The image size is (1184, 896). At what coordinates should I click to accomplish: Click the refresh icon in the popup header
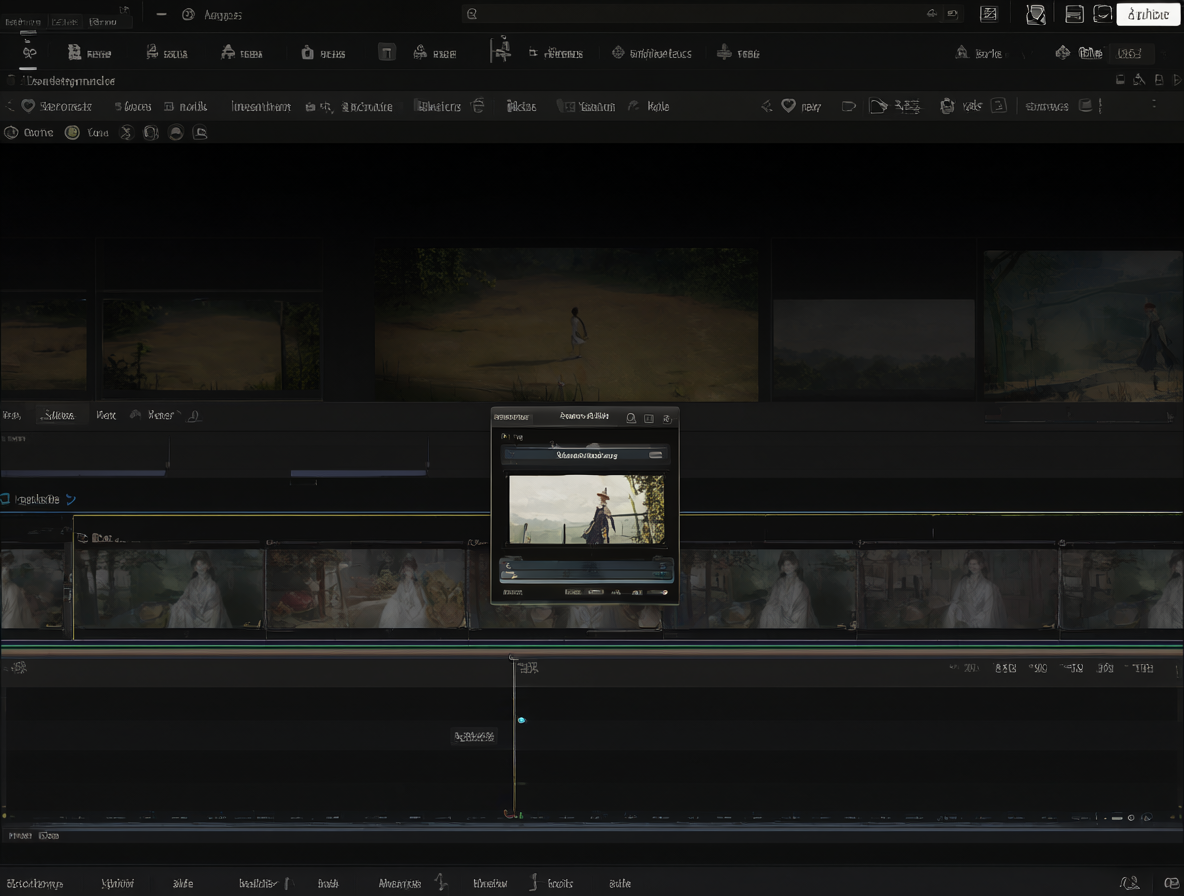click(667, 418)
